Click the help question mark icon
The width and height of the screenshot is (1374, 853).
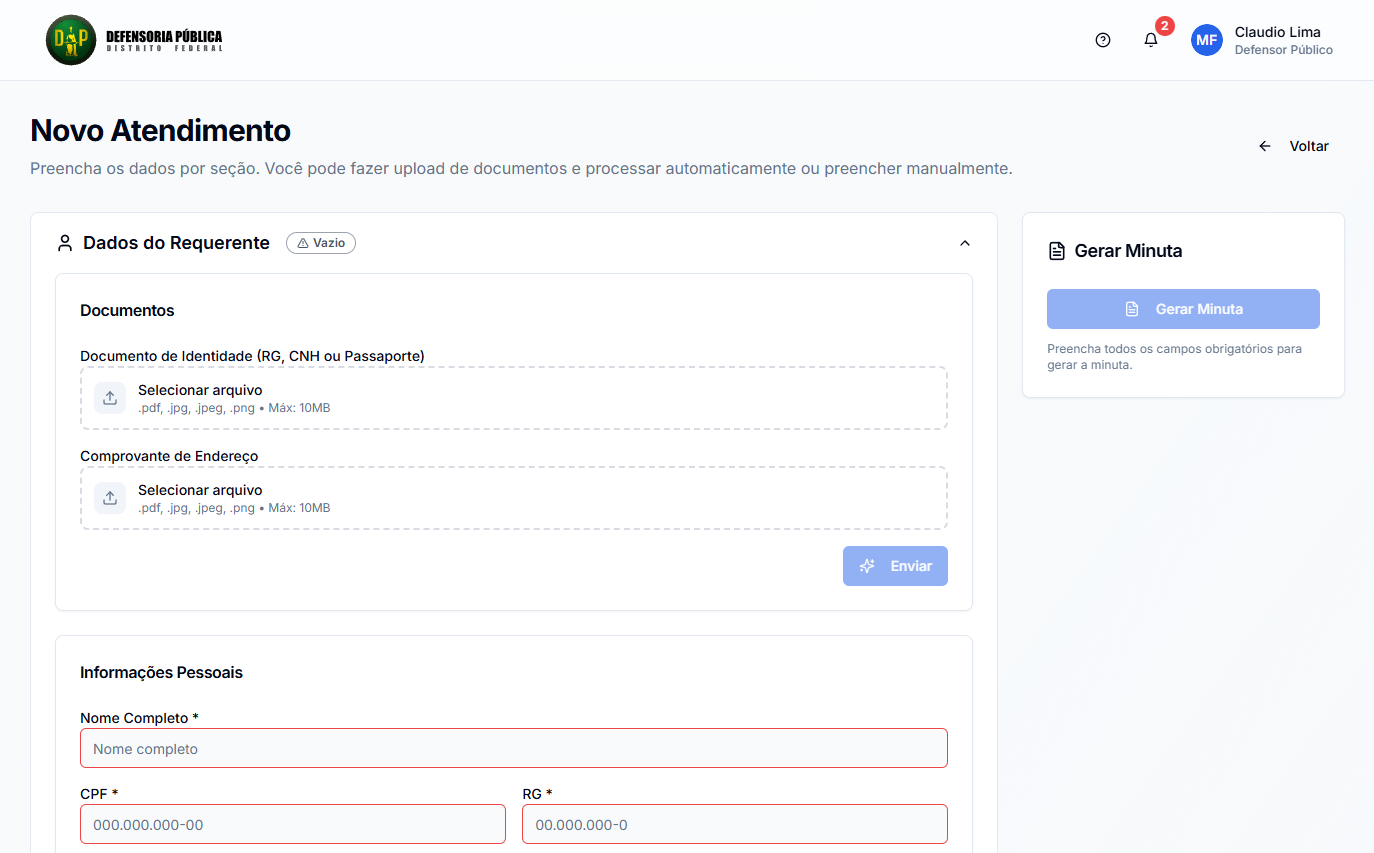coord(1103,40)
